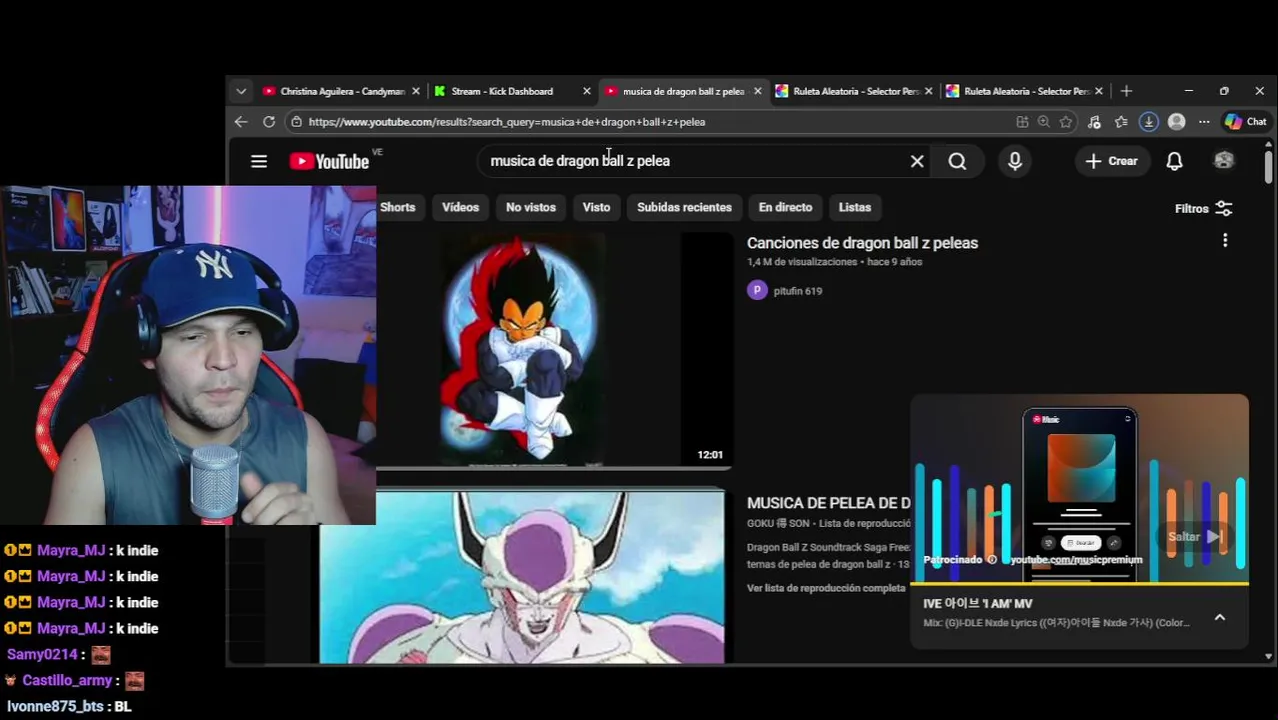
Task: Reload the page with the refresh icon
Action: coord(269,122)
